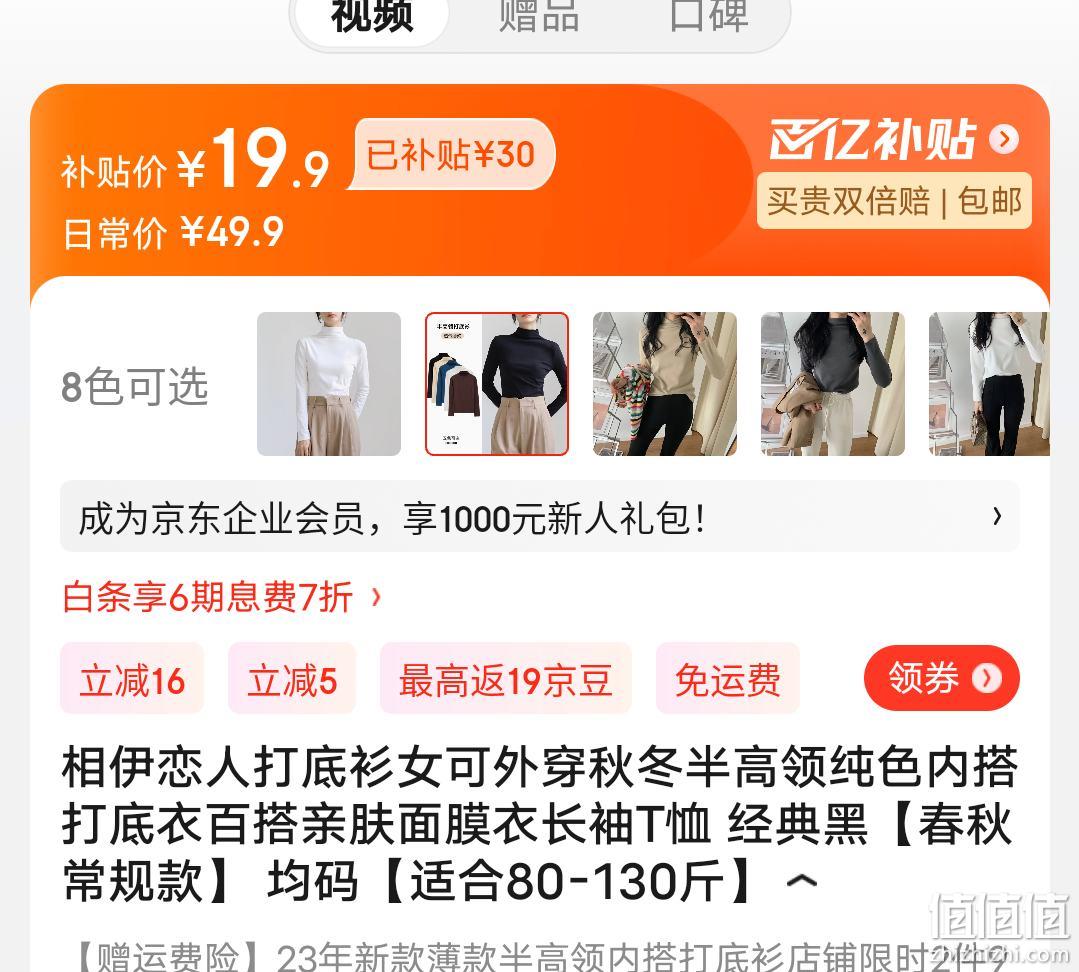This screenshot has height=972, width=1079.
Task: Click the 领券 arrow circle icon
Action: (x=987, y=678)
